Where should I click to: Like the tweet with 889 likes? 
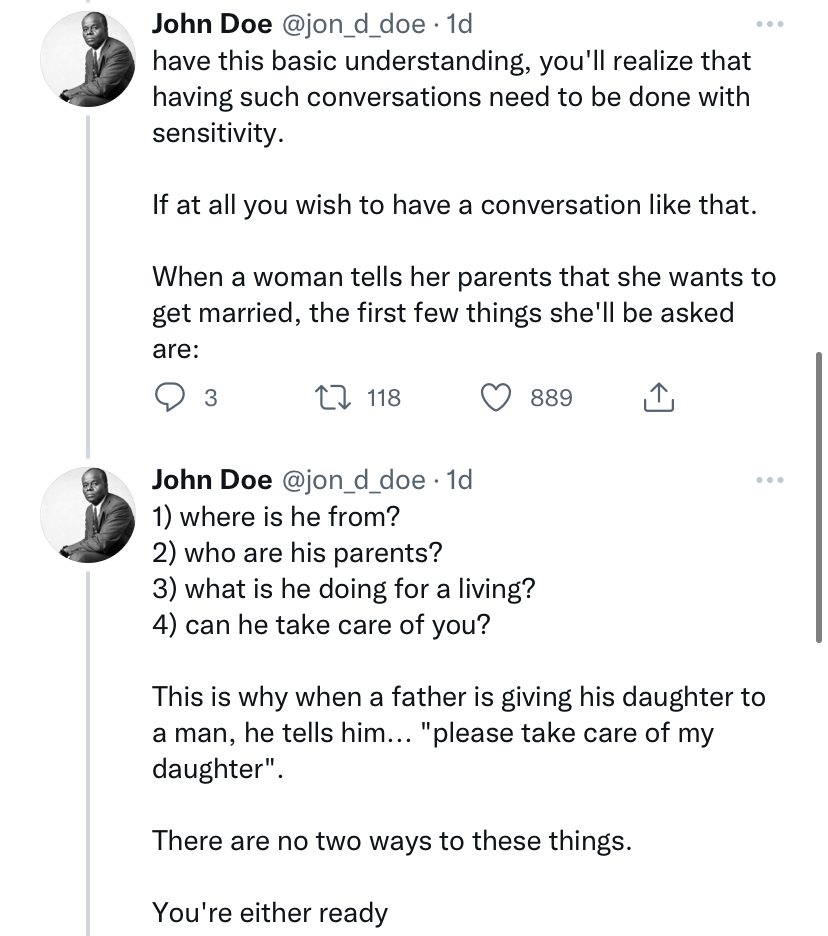pyautogui.click(x=496, y=398)
